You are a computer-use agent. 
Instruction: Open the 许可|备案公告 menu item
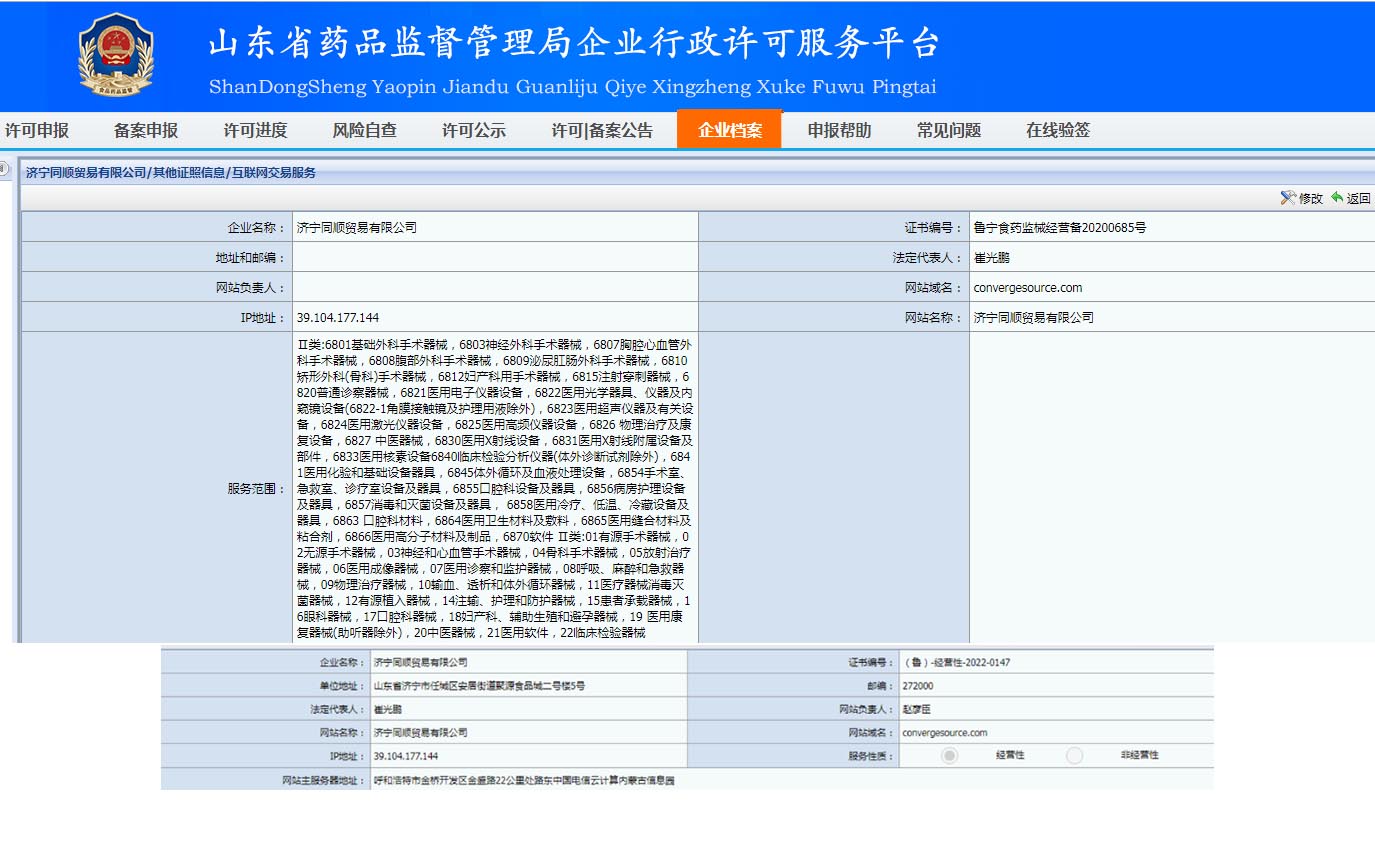coord(602,130)
